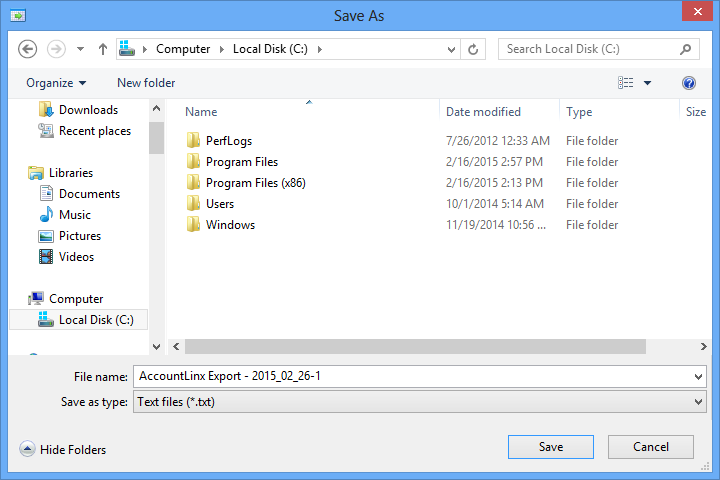Expand the chevron after Local Disk breadcrumb

tap(320, 49)
